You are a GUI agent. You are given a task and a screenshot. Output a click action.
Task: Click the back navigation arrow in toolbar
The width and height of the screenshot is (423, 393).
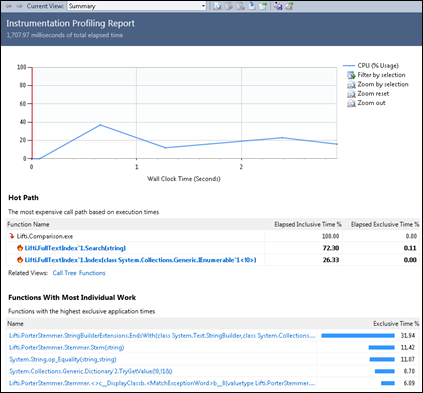click(x=9, y=6)
